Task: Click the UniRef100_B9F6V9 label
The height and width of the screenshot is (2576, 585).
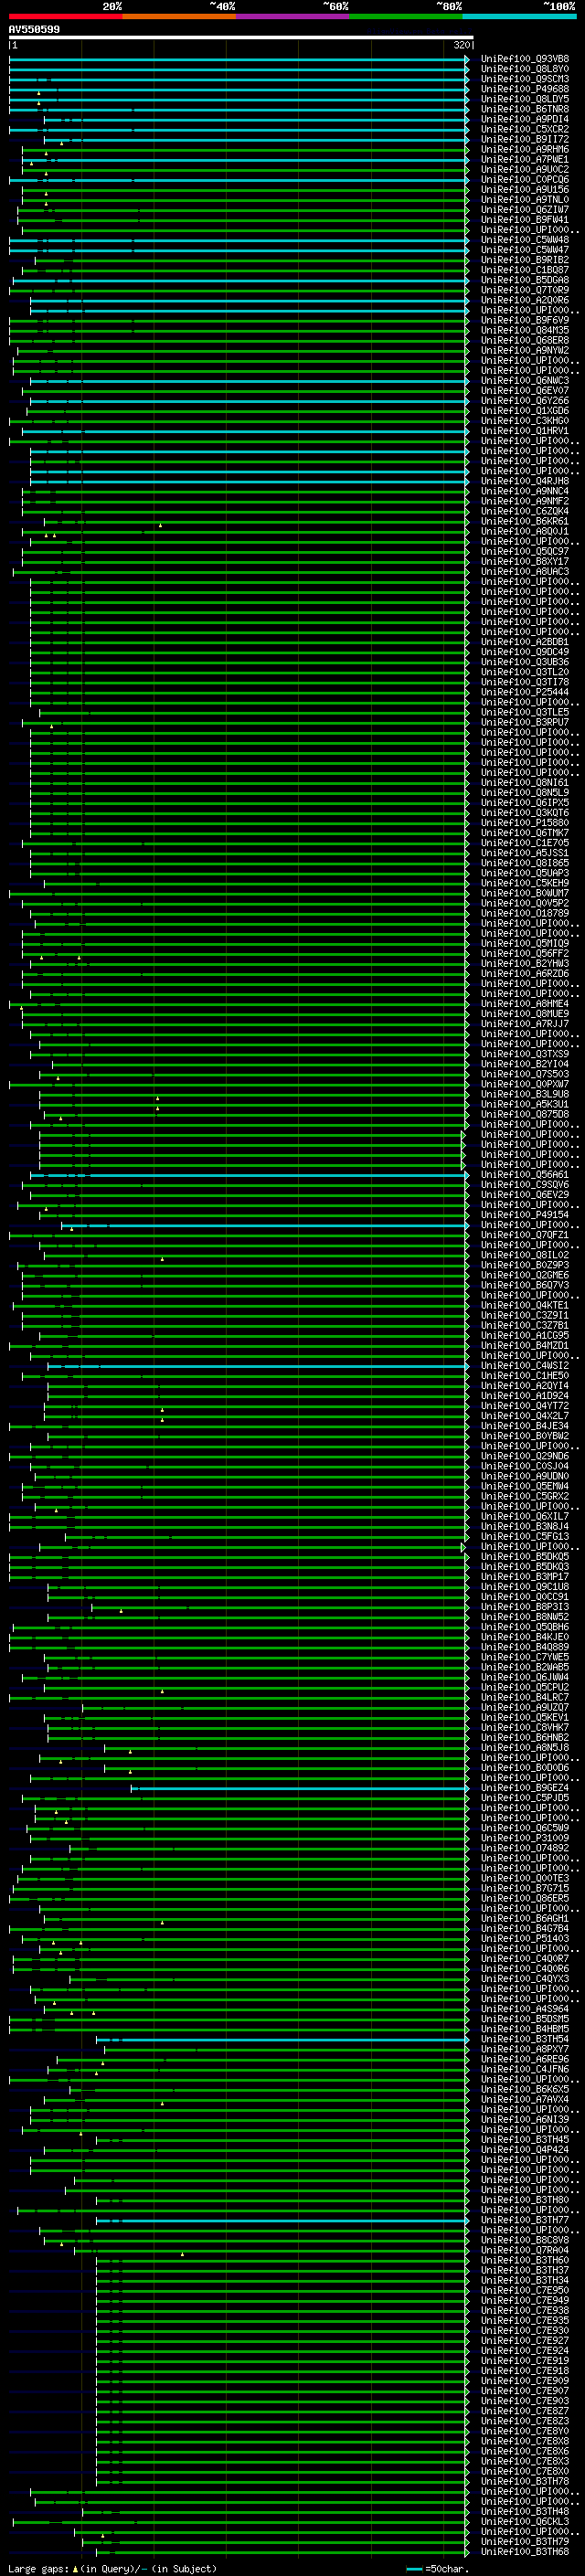Action: point(525,320)
